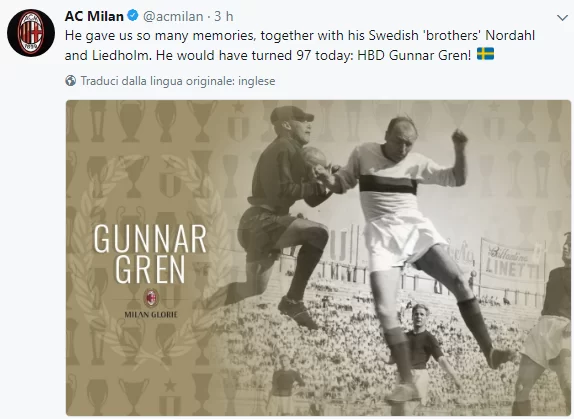Click the MILAN GLORIE caption text

(151, 315)
